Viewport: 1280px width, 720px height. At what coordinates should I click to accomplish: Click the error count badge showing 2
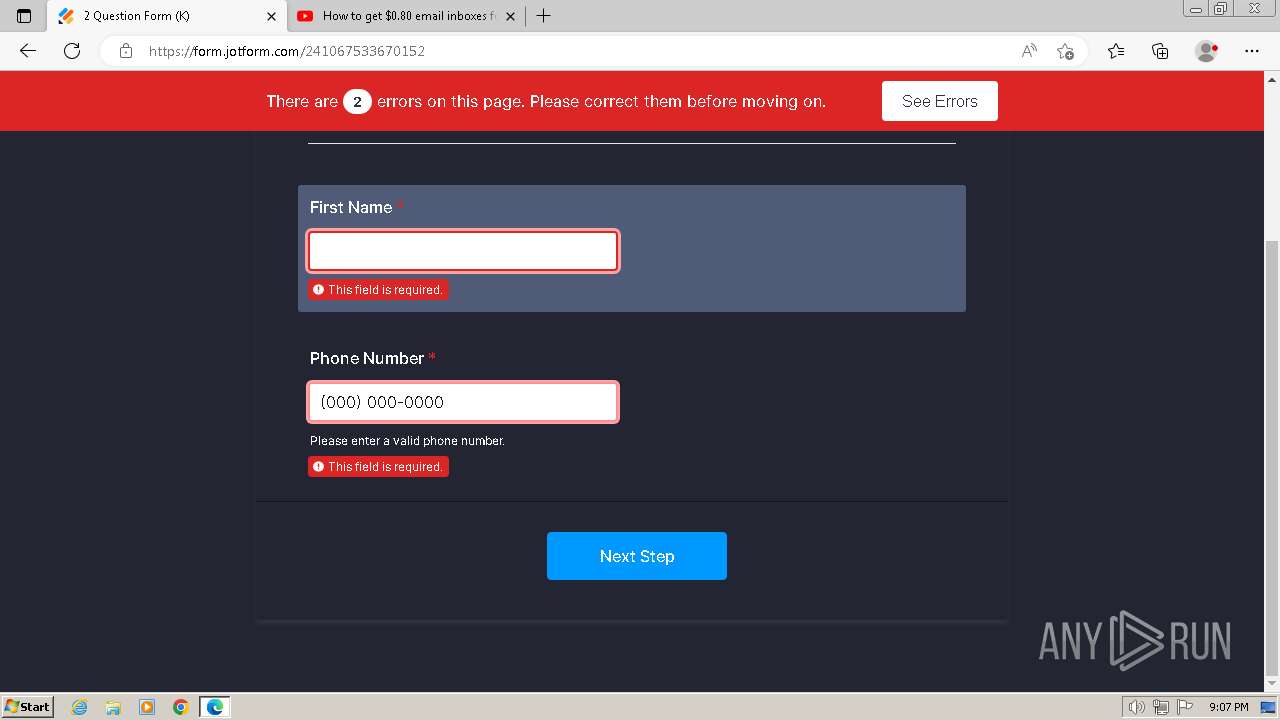pos(357,101)
